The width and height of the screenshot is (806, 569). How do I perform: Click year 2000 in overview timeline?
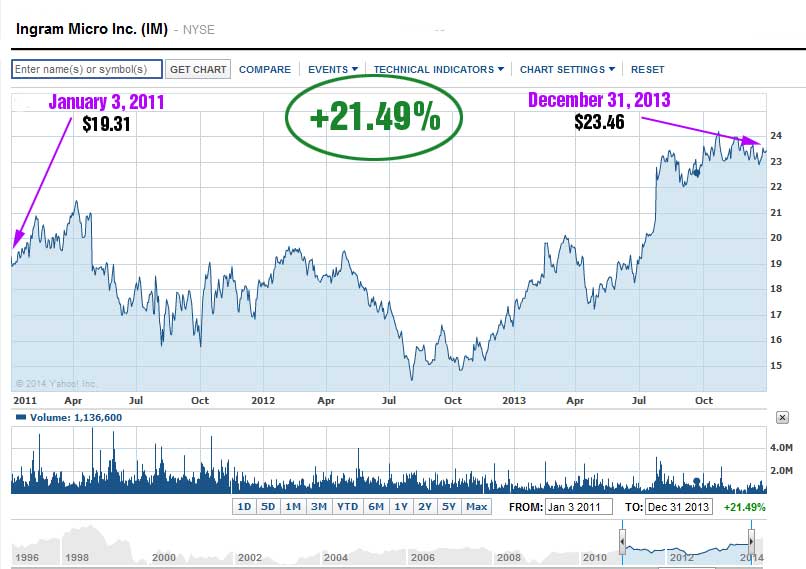coord(164,557)
